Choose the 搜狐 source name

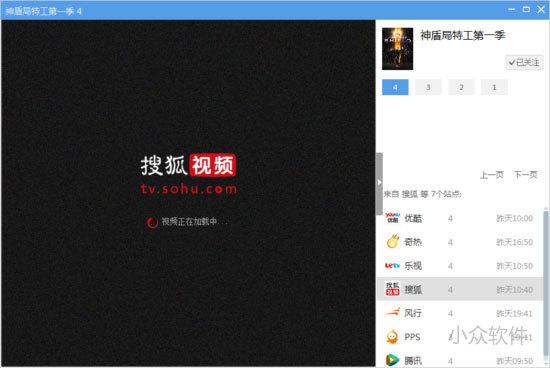tap(413, 289)
